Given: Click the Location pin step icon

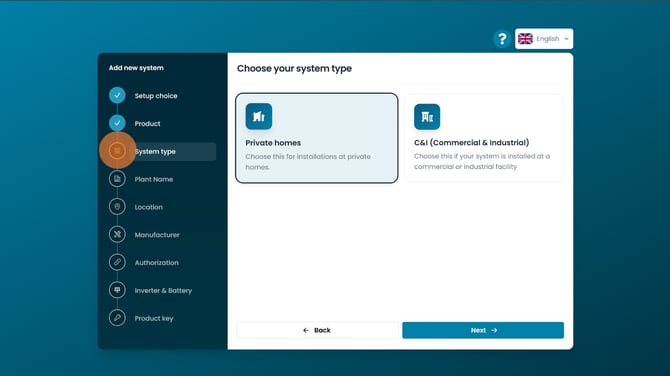Looking at the screenshot, I should click(117, 207).
